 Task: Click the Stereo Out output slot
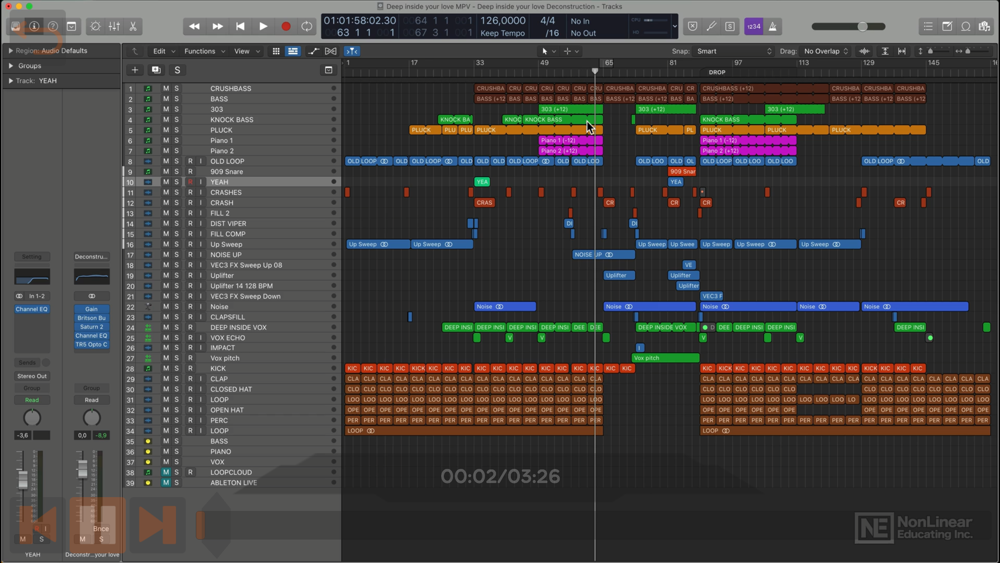click(32, 376)
